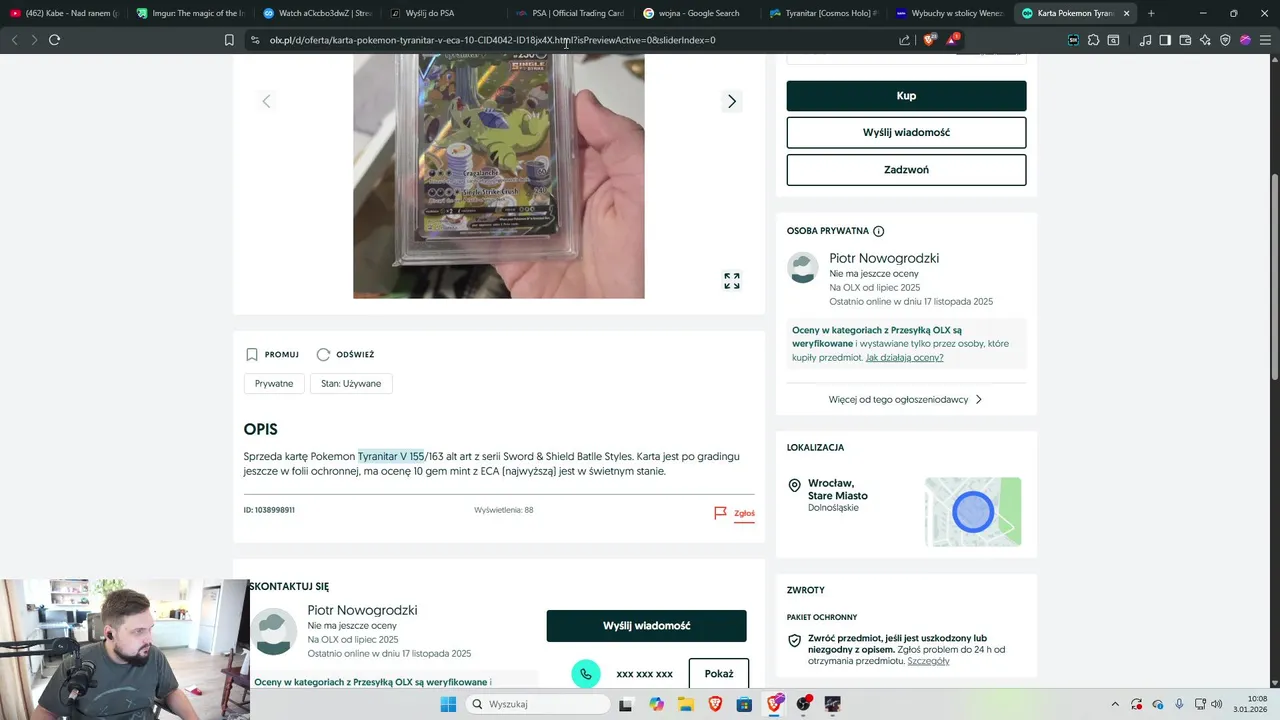Click the page vertical scrollbar
This screenshot has width=1280, height=720.
point(1274,276)
